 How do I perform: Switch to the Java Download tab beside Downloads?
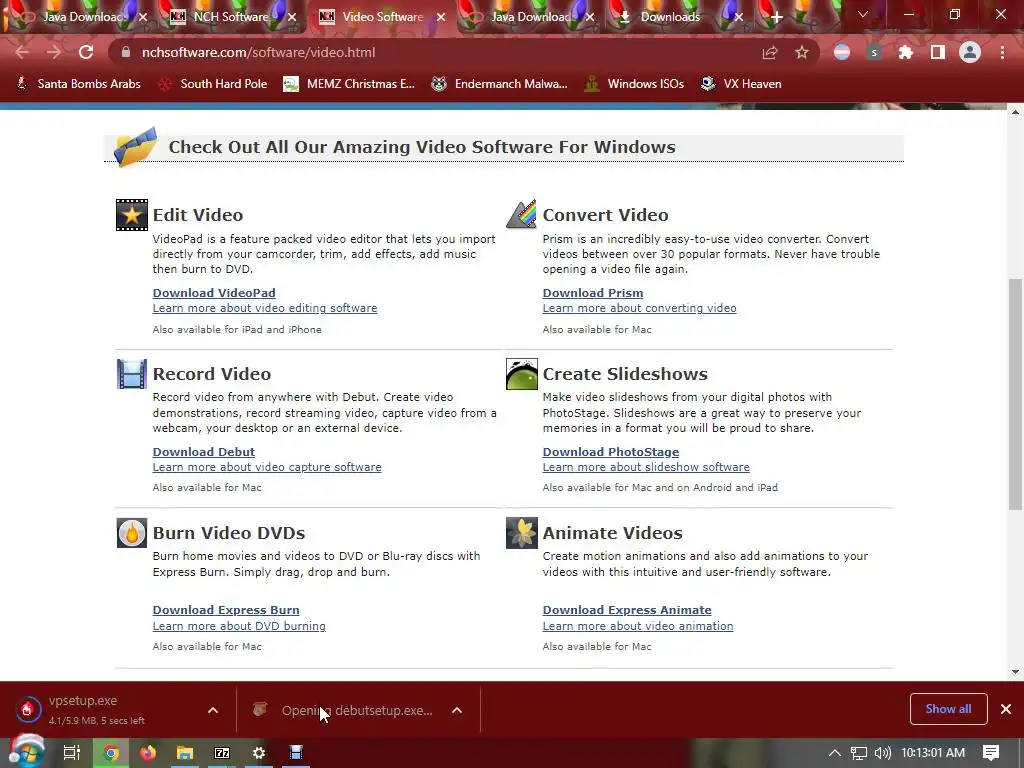click(x=531, y=17)
